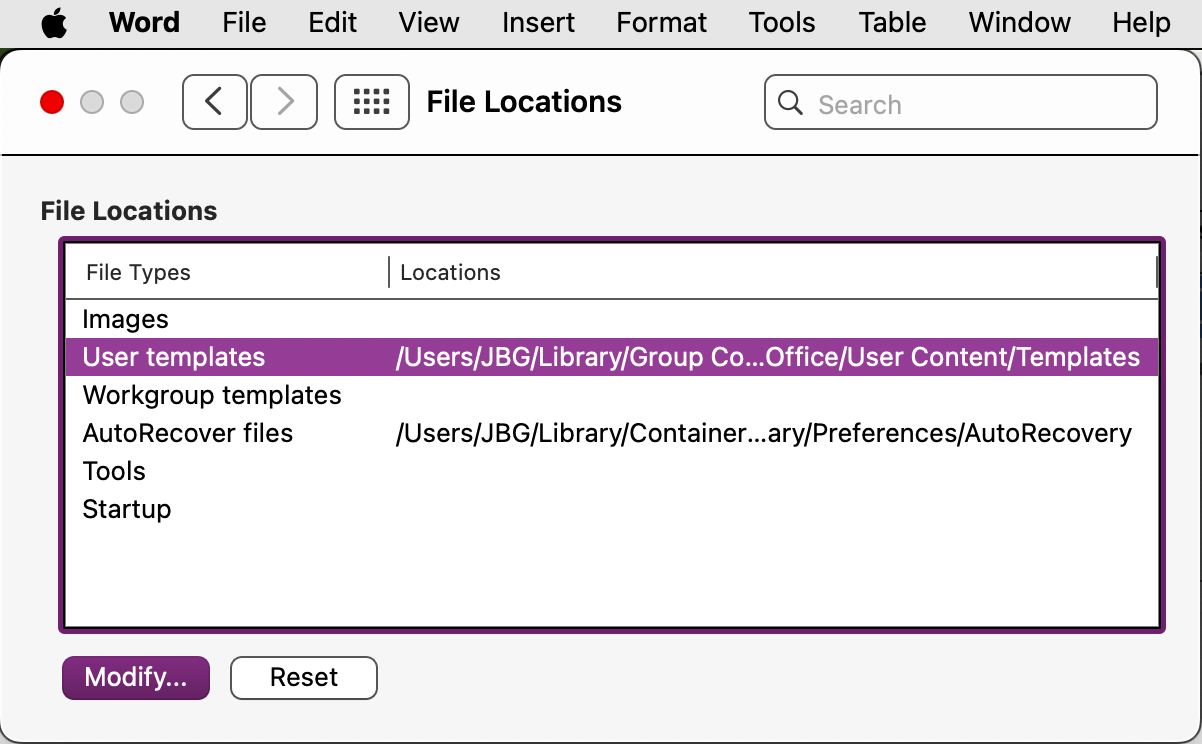
Task: Open the Help menu
Action: click(x=1141, y=22)
